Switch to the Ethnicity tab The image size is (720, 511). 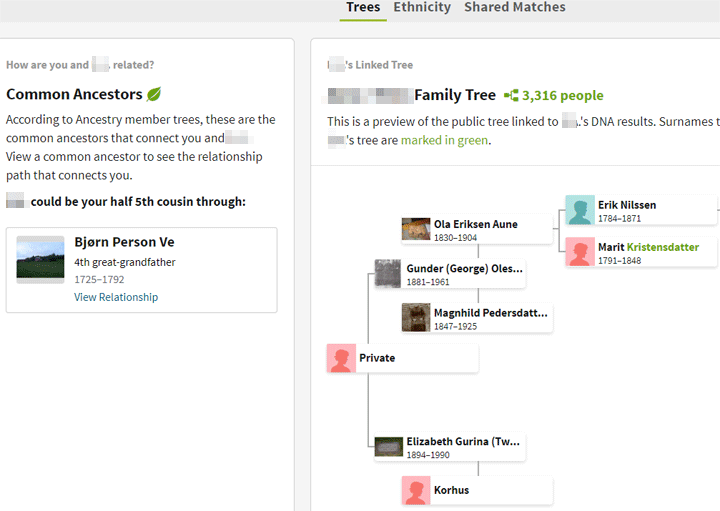pyautogui.click(x=422, y=7)
